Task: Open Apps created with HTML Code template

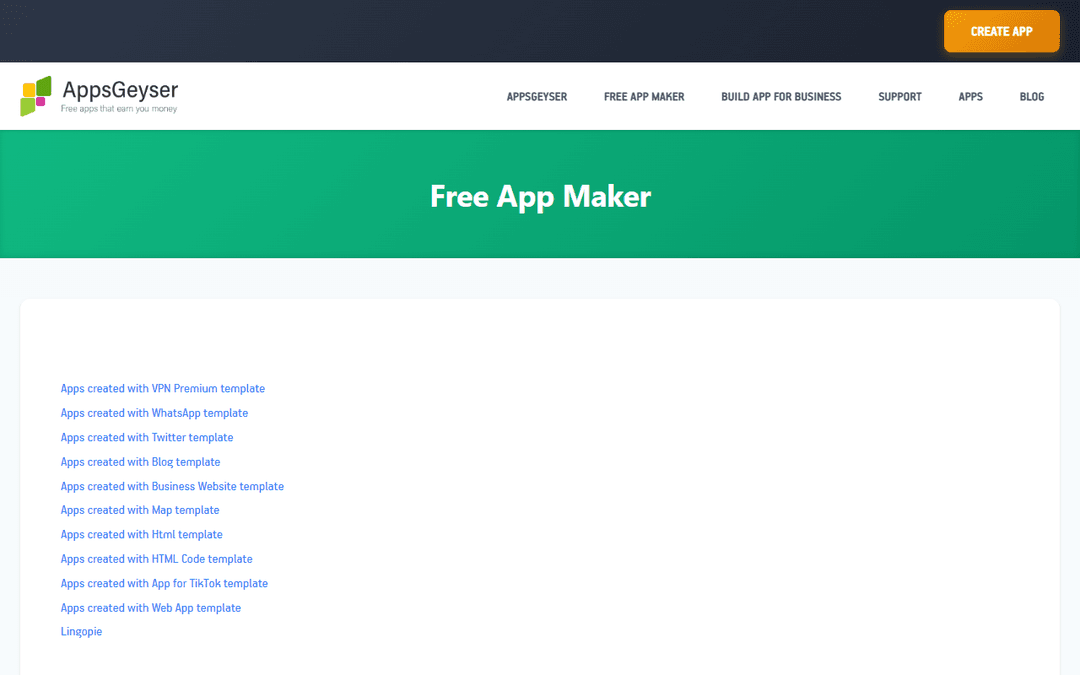Action: click(x=156, y=559)
